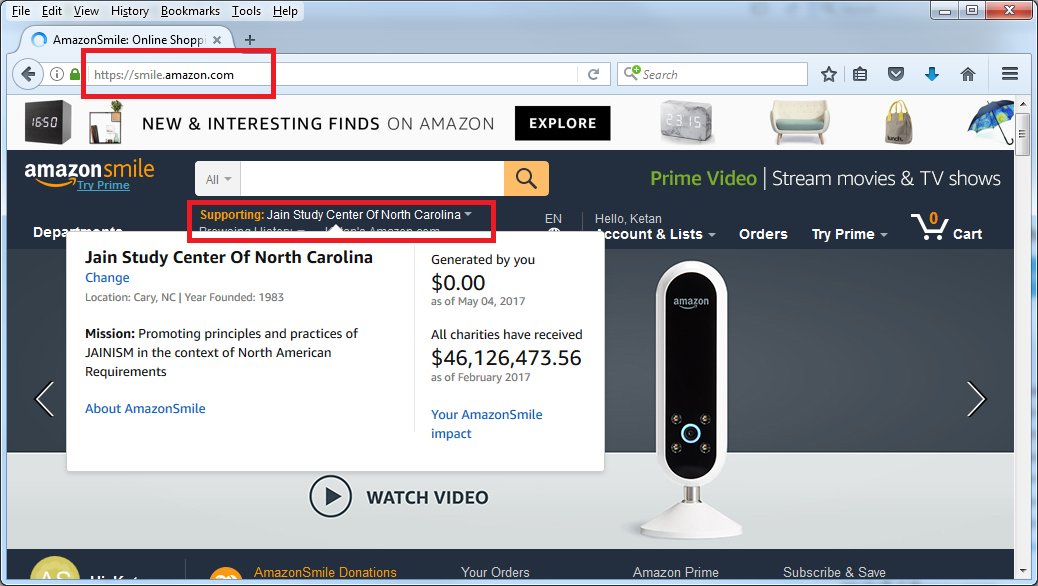This screenshot has height=586, width=1038.
Task: Click Try Prime under the logo
Action: pos(103,185)
